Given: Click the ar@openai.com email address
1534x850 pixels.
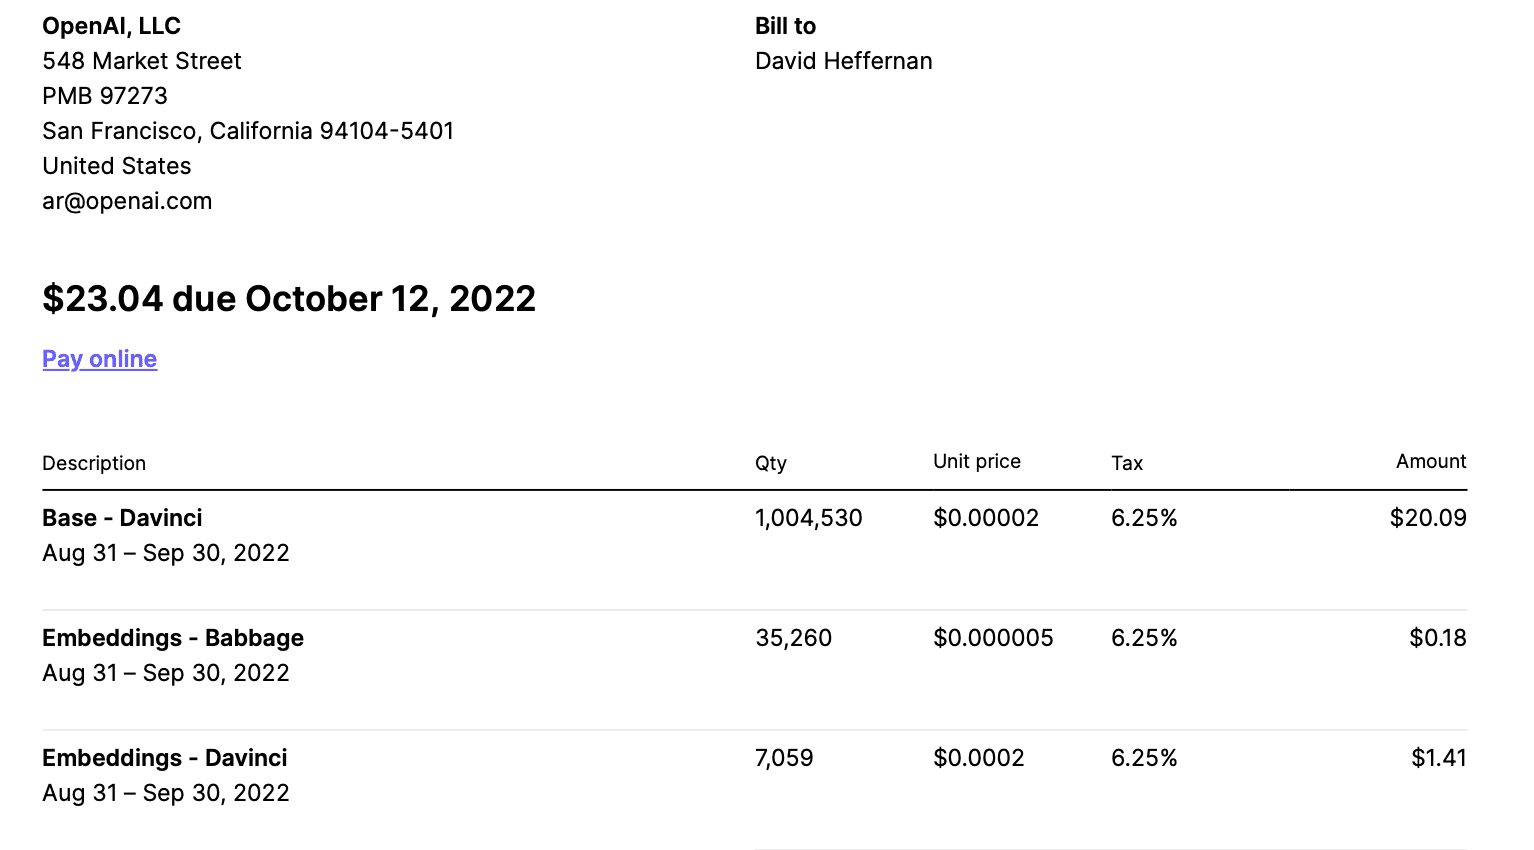Looking at the screenshot, I should 127,201.
